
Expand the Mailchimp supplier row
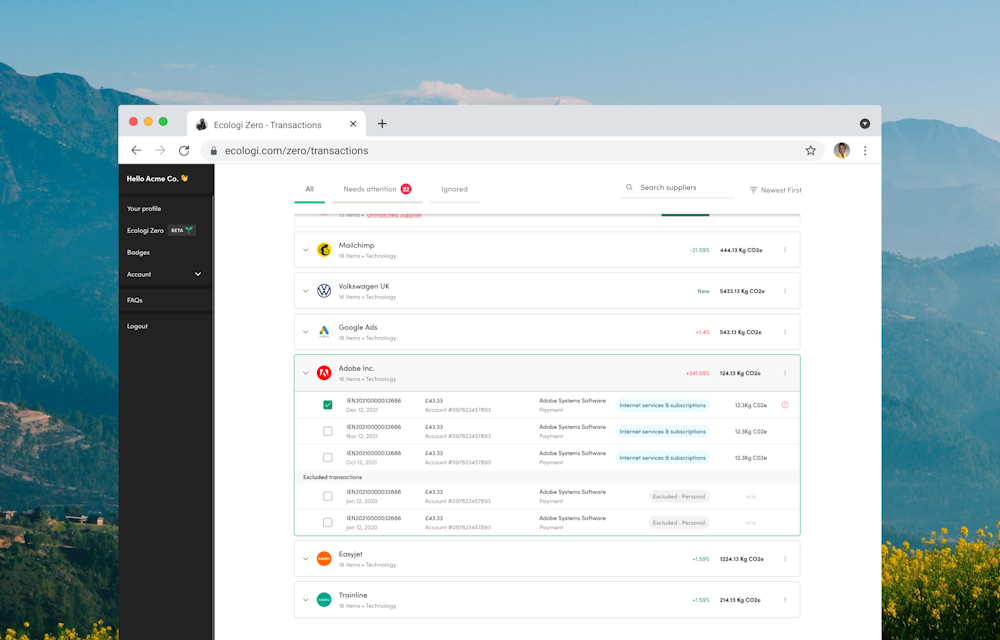306,250
